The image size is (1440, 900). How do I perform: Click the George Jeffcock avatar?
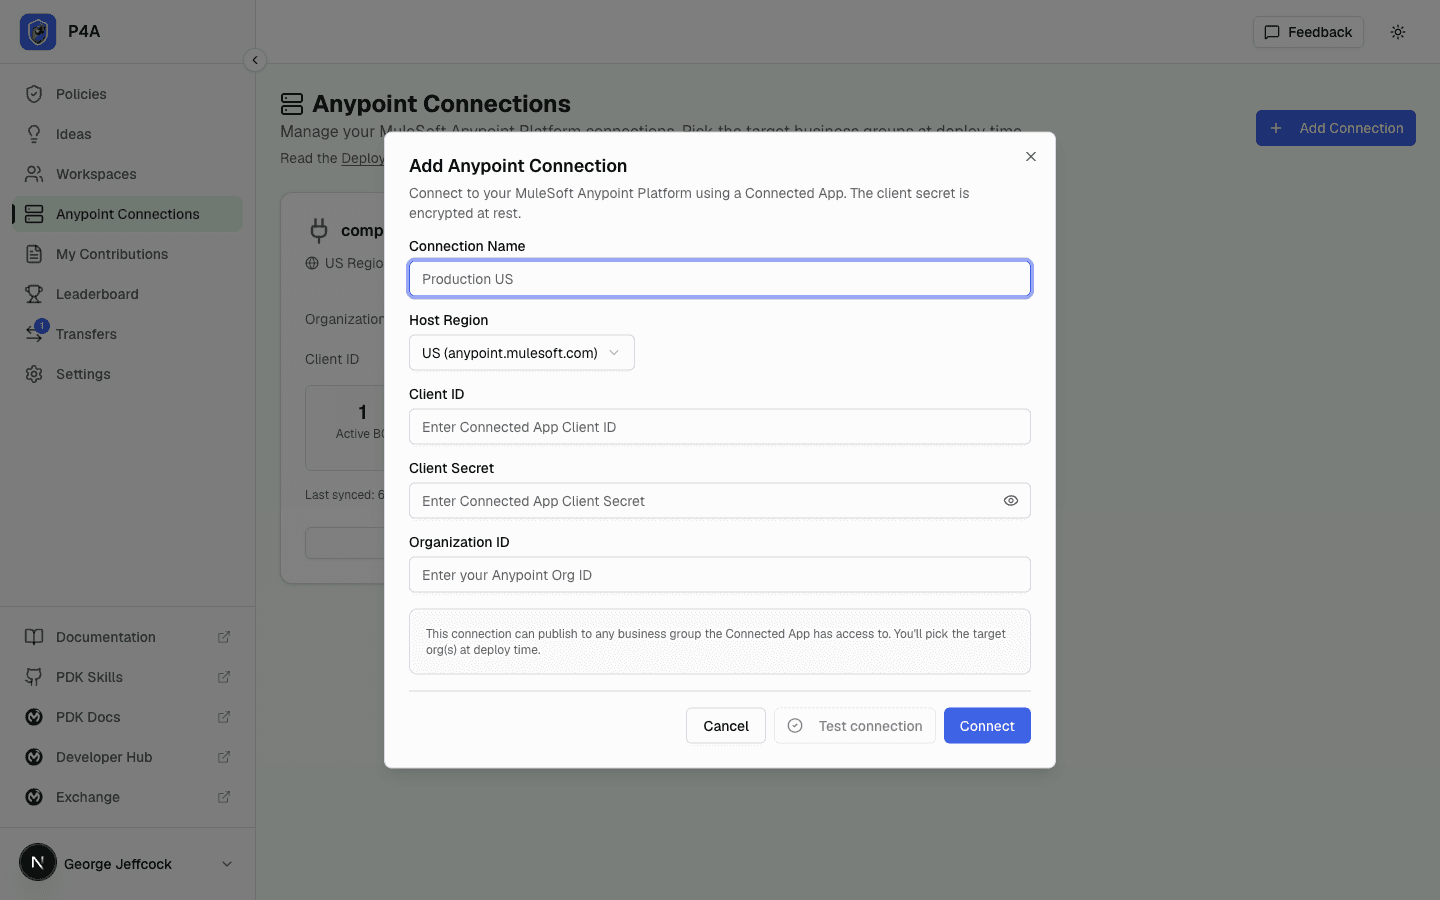(x=38, y=862)
